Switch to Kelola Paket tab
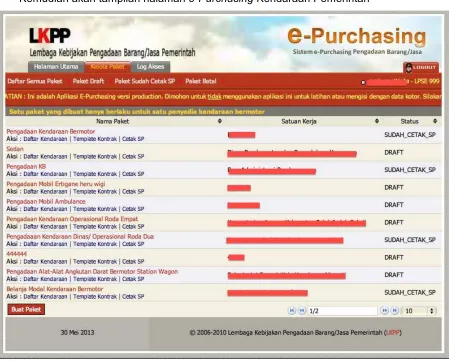 [x=107, y=67]
